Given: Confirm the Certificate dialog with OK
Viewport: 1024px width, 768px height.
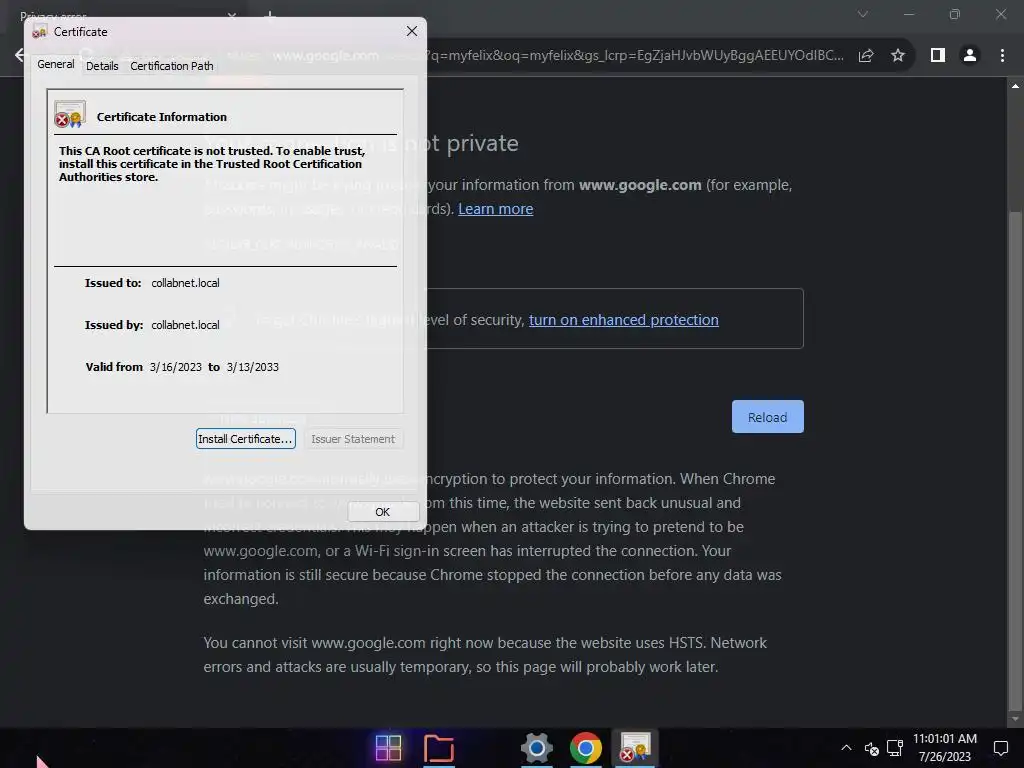Looking at the screenshot, I should coord(383,512).
